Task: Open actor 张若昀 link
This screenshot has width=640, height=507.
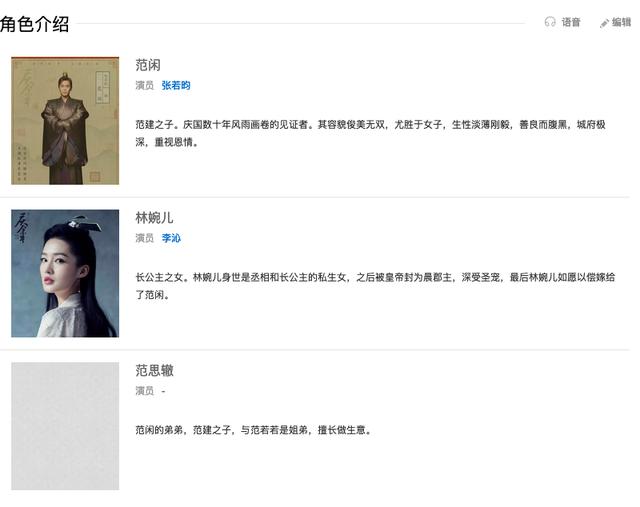Action: [176, 85]
